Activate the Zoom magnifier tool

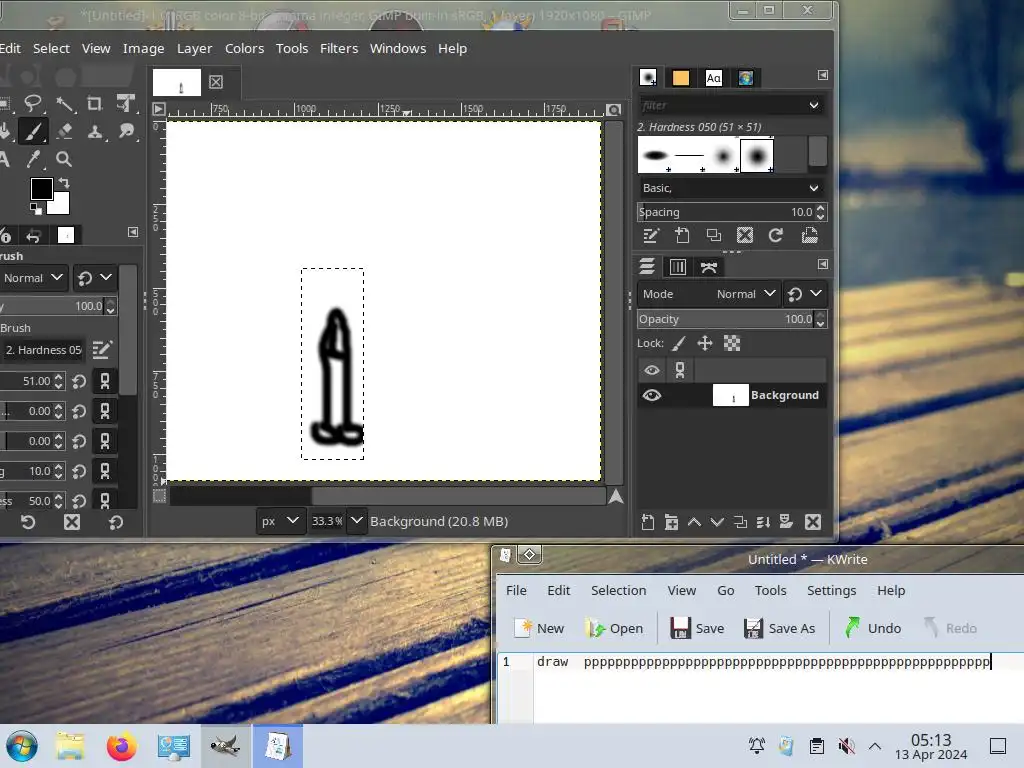64,159
